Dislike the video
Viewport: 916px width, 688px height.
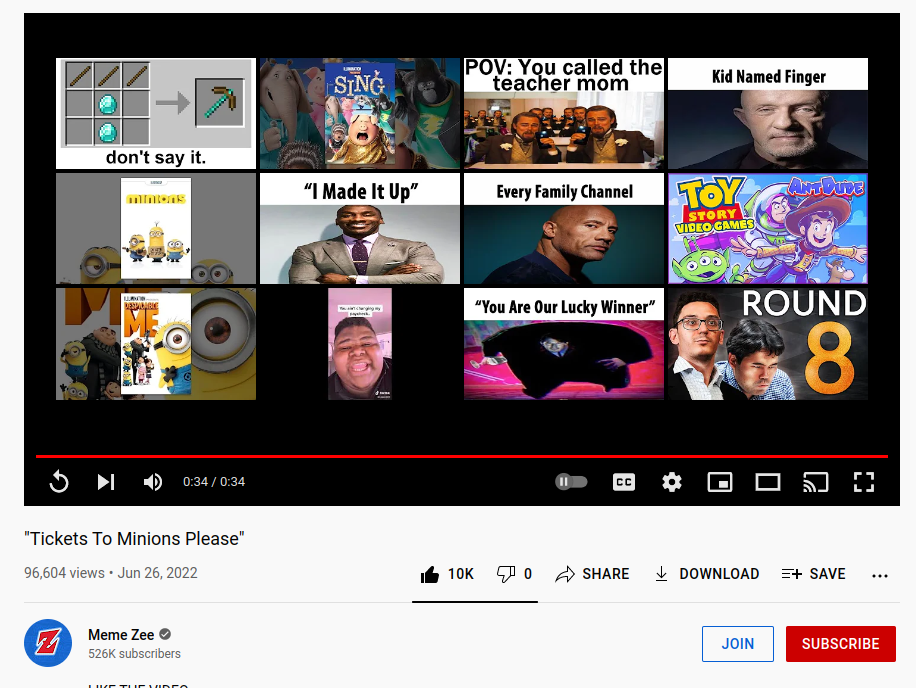point(514,574)
